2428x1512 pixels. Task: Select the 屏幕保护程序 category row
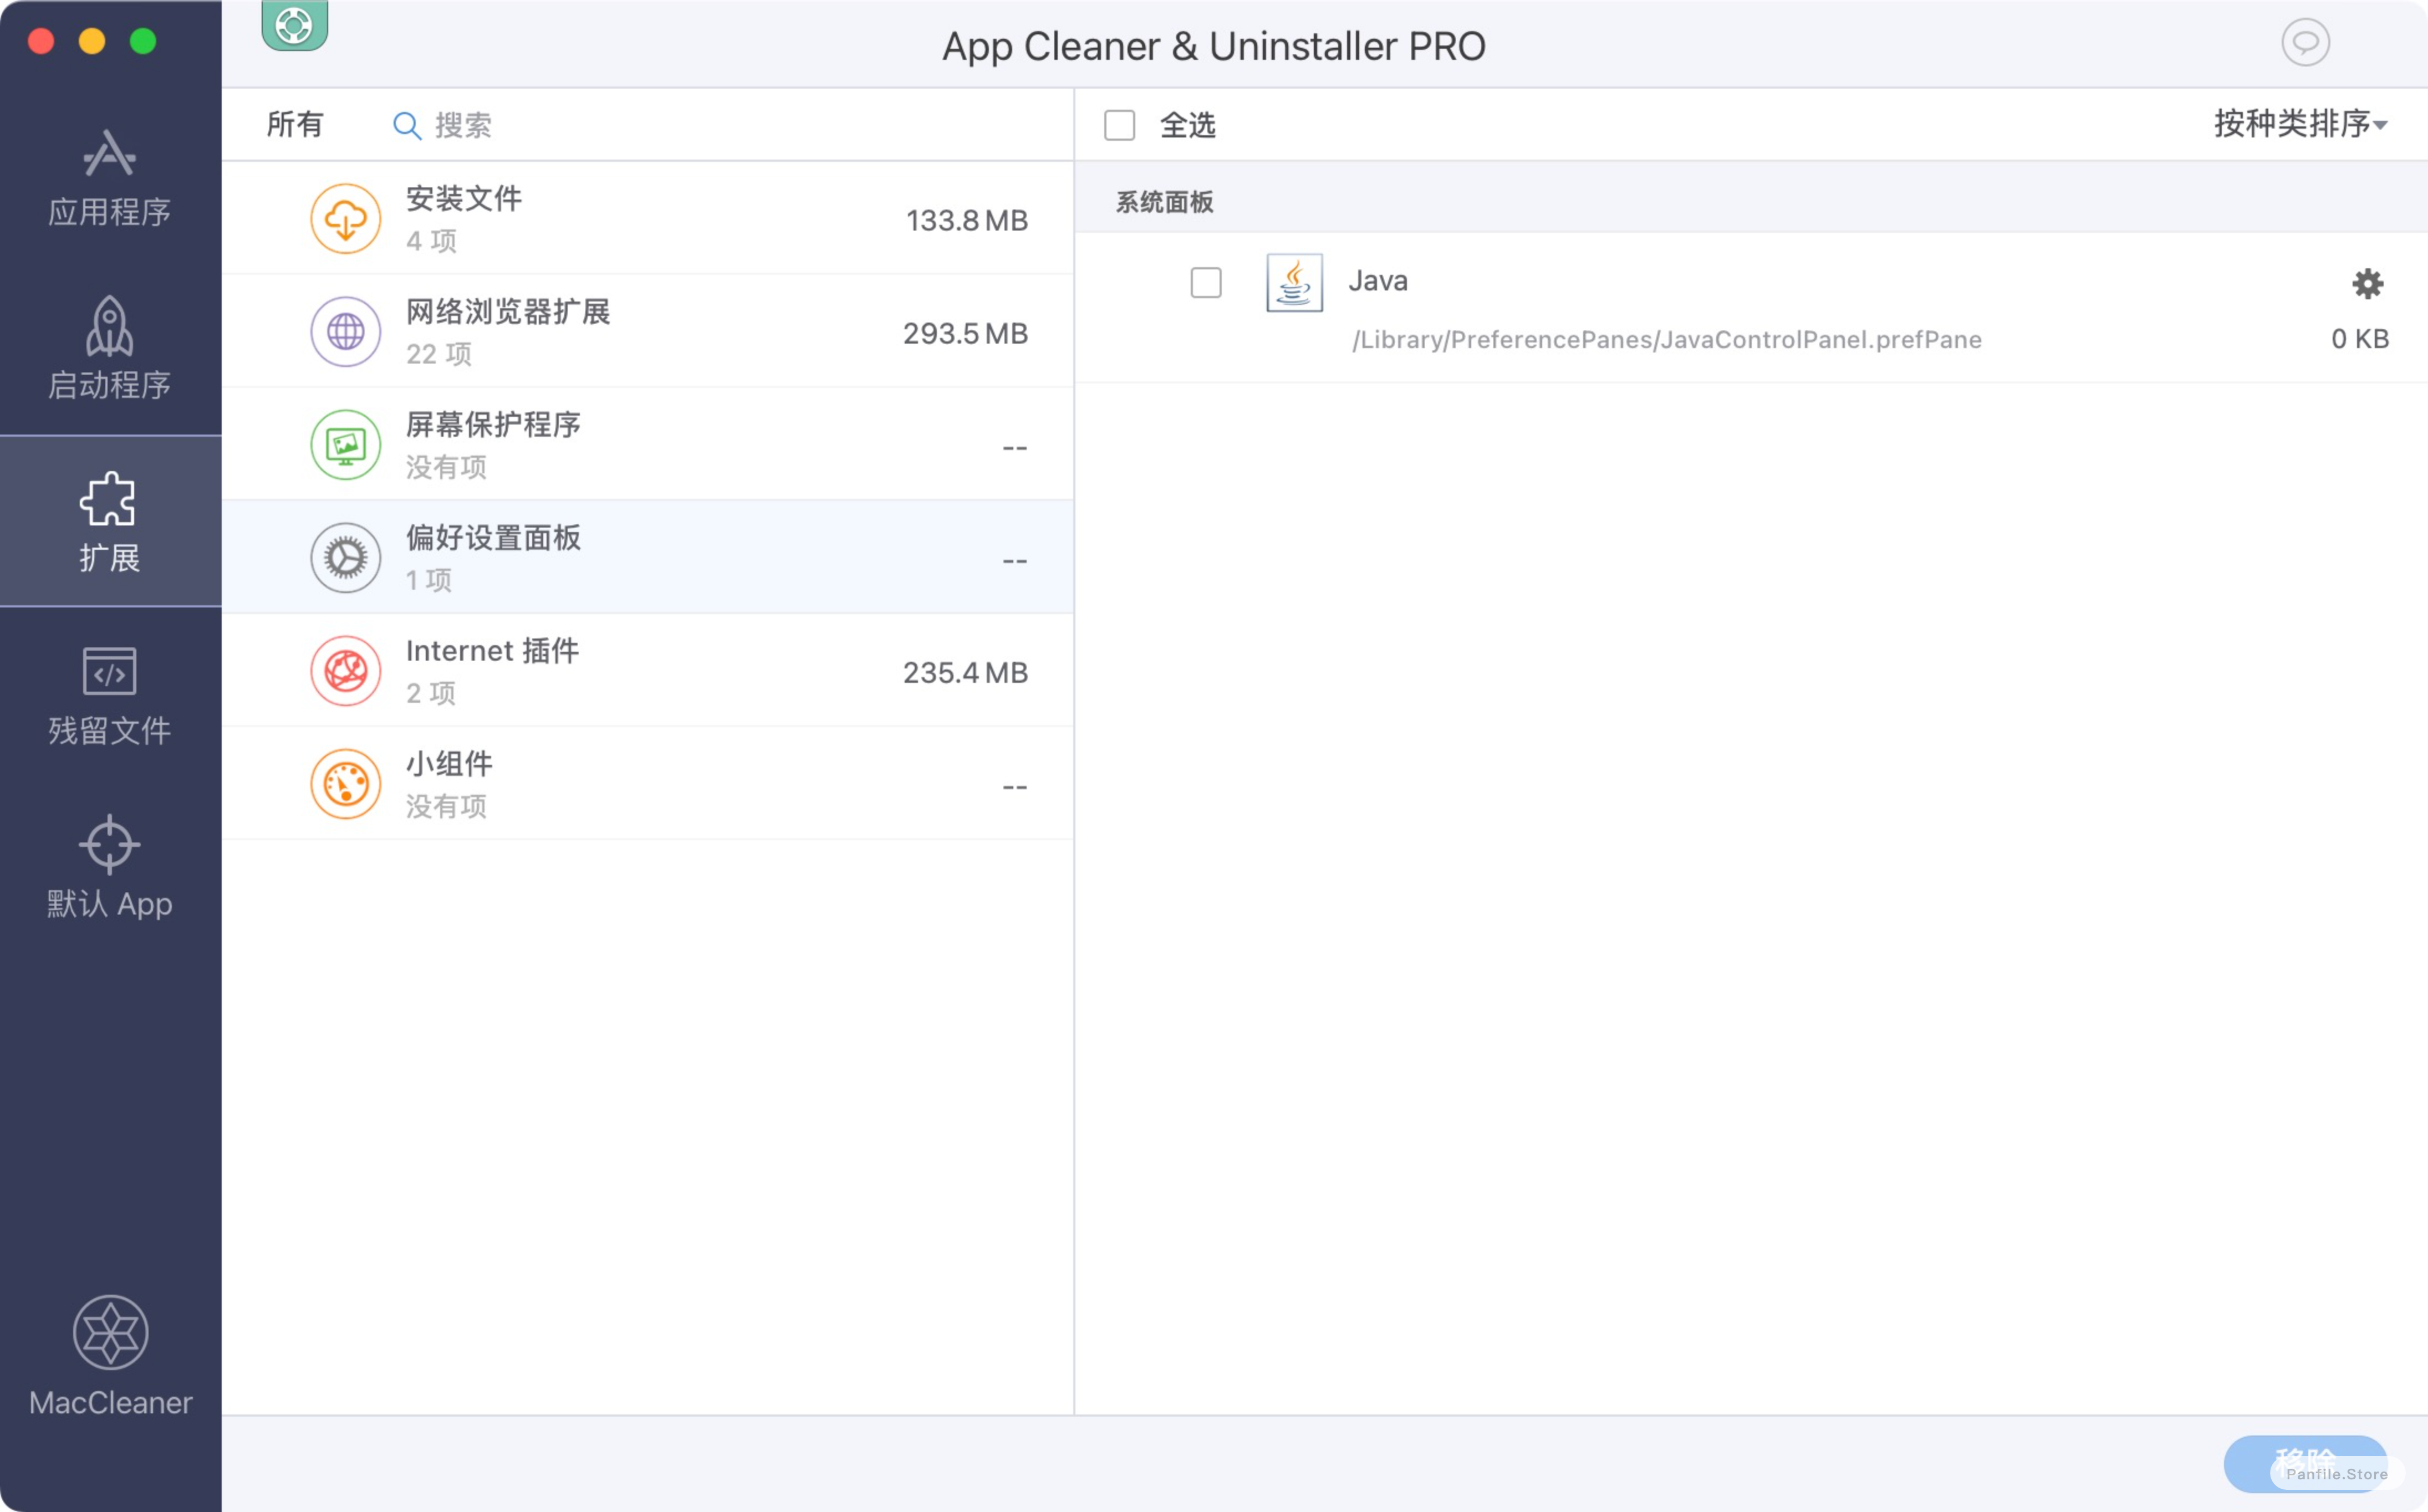tap(648, 444)
